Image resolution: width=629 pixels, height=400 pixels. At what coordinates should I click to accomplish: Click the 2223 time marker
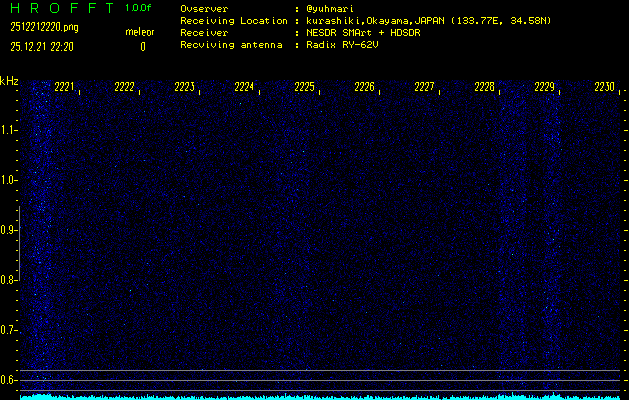[185, 87]
